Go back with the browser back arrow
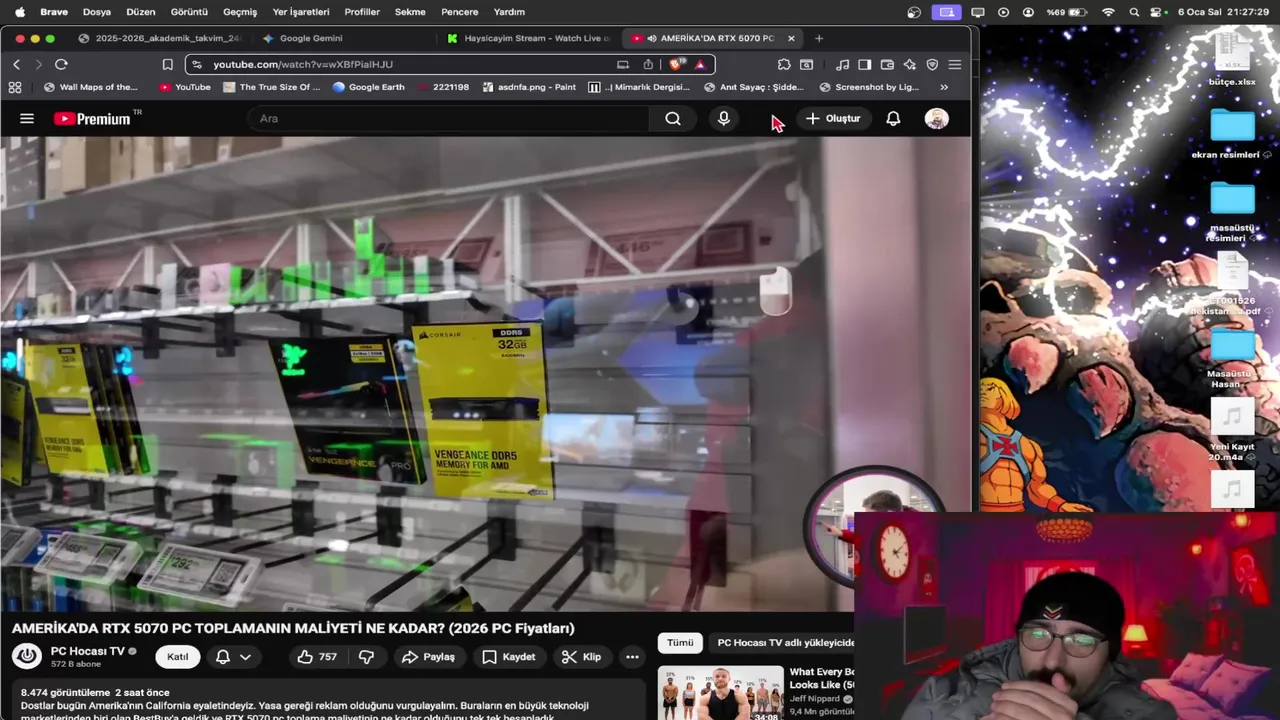Screen dimensions: 1280x720 point(16,64)
